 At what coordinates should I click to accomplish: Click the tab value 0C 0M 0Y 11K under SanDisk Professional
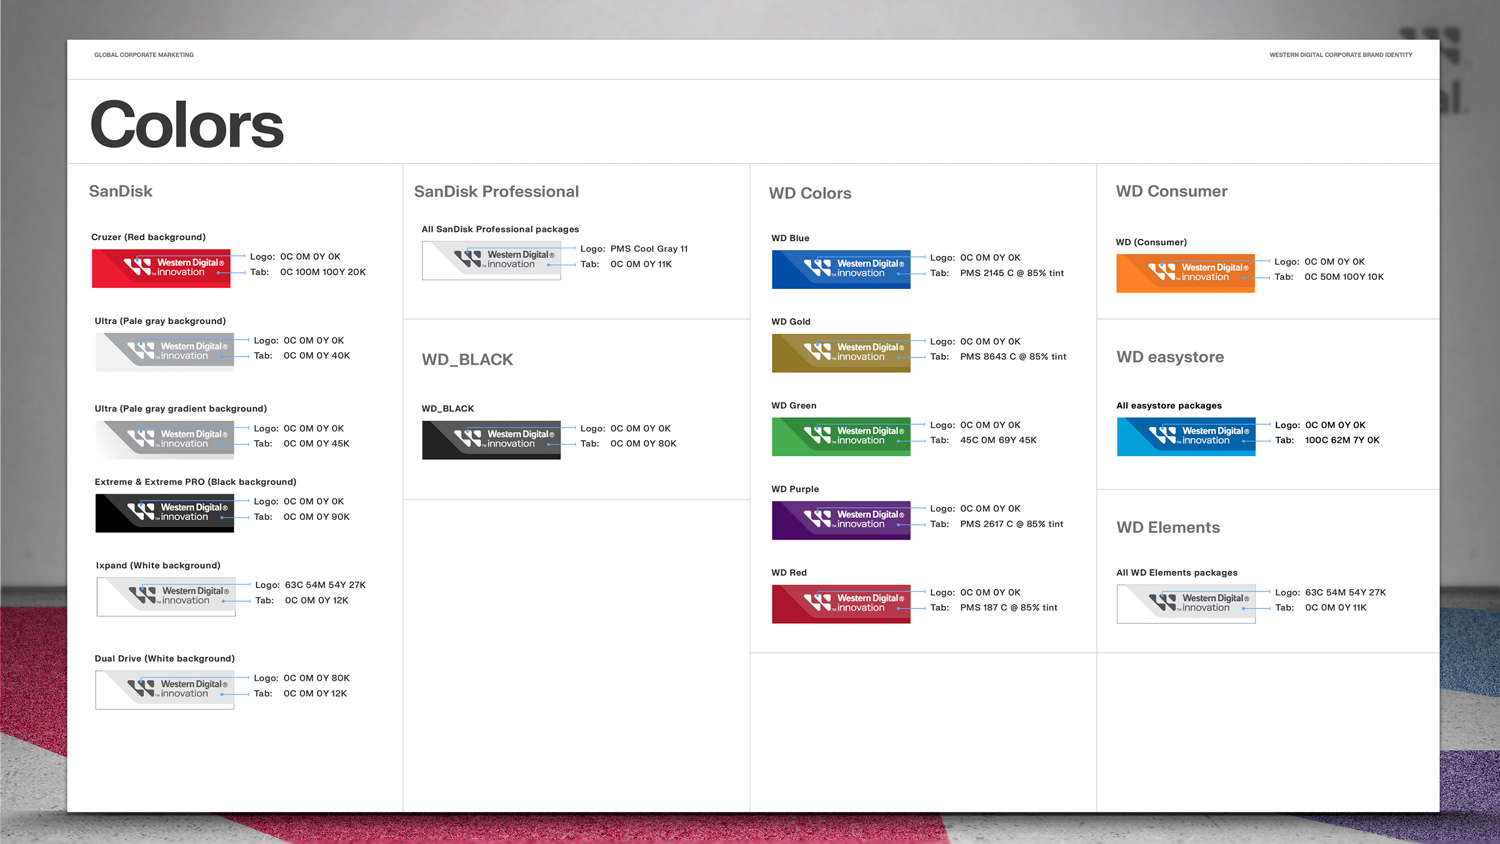(x=641, y=264)
